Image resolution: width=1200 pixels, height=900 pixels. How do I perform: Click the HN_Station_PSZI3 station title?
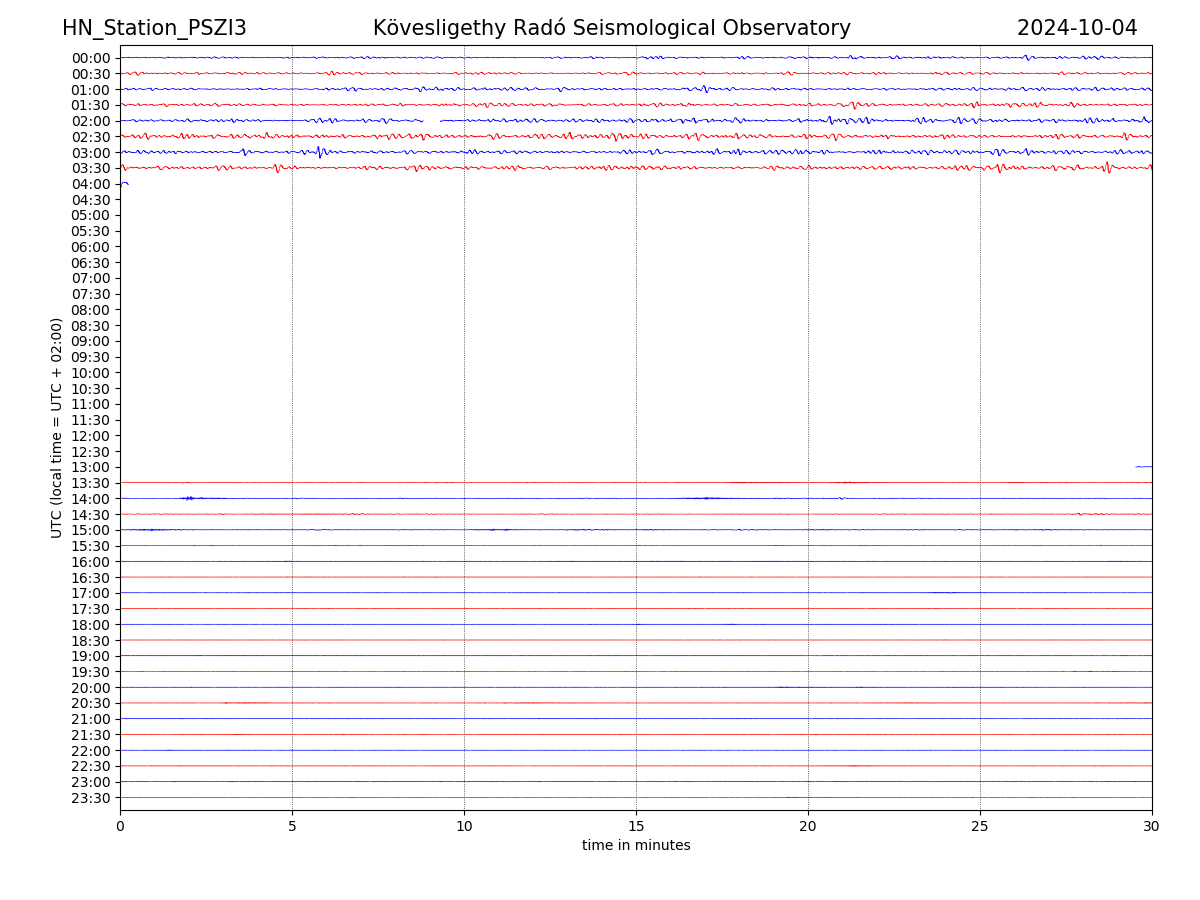click(x=154, y=28)
